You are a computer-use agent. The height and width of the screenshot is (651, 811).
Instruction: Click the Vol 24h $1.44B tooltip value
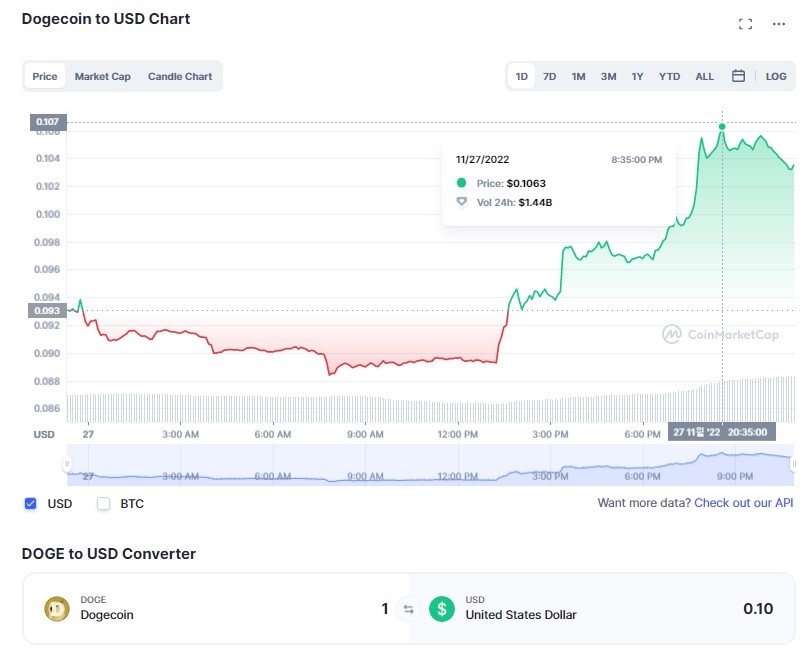(535, 203)
